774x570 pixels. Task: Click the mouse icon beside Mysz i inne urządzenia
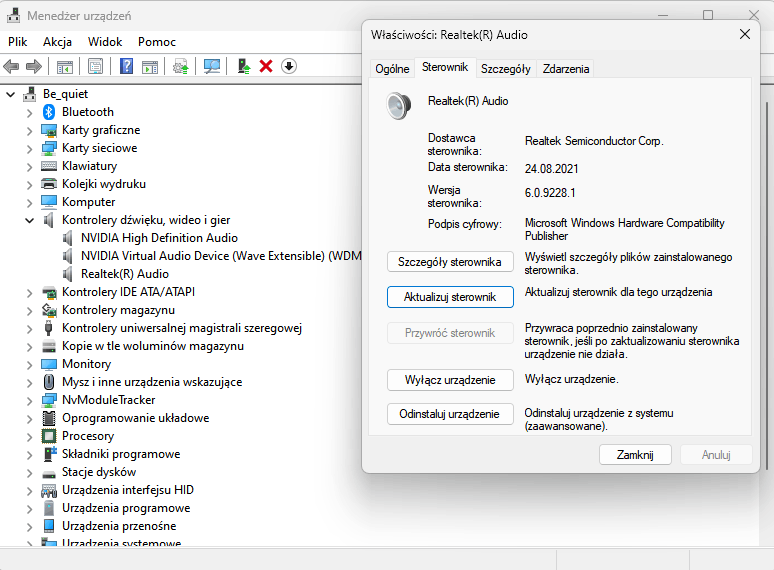(x=49, y=382)
